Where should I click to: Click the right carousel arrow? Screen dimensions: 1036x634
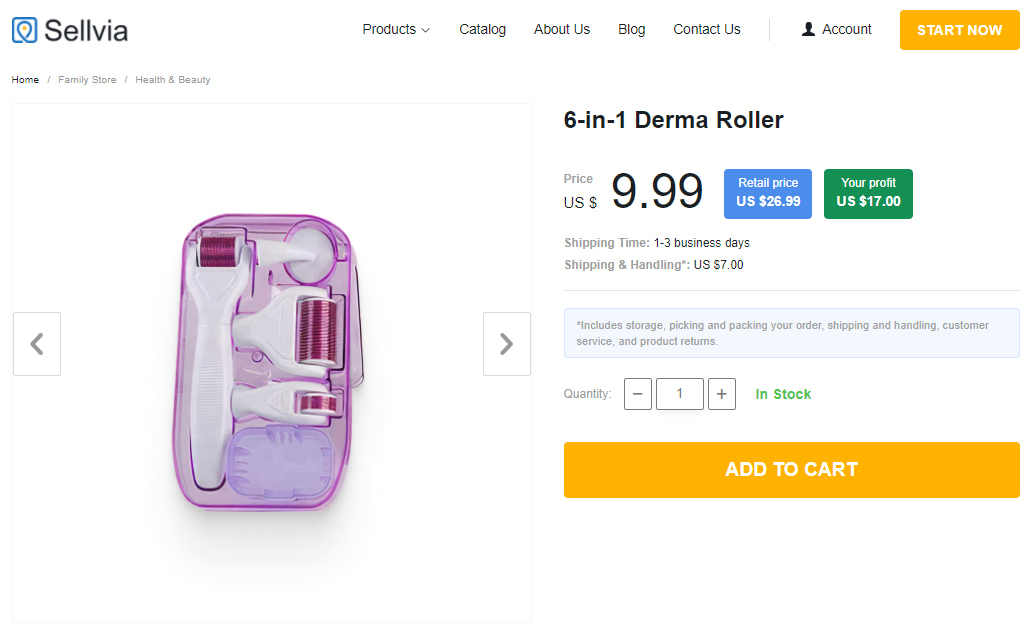click(x=507, y=343)
